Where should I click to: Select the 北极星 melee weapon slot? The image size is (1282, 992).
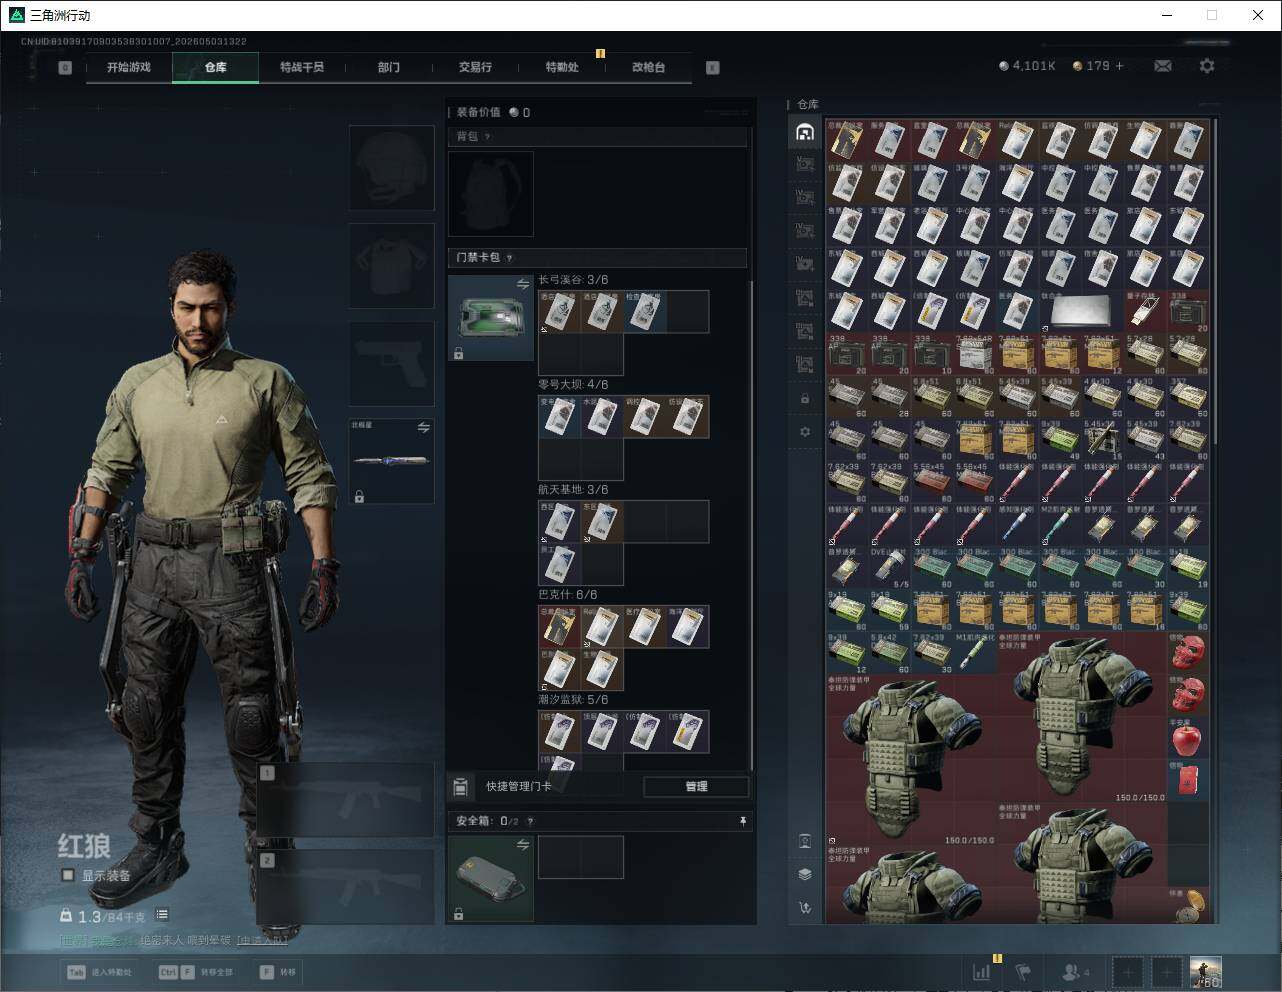click(x=392, y=461)
